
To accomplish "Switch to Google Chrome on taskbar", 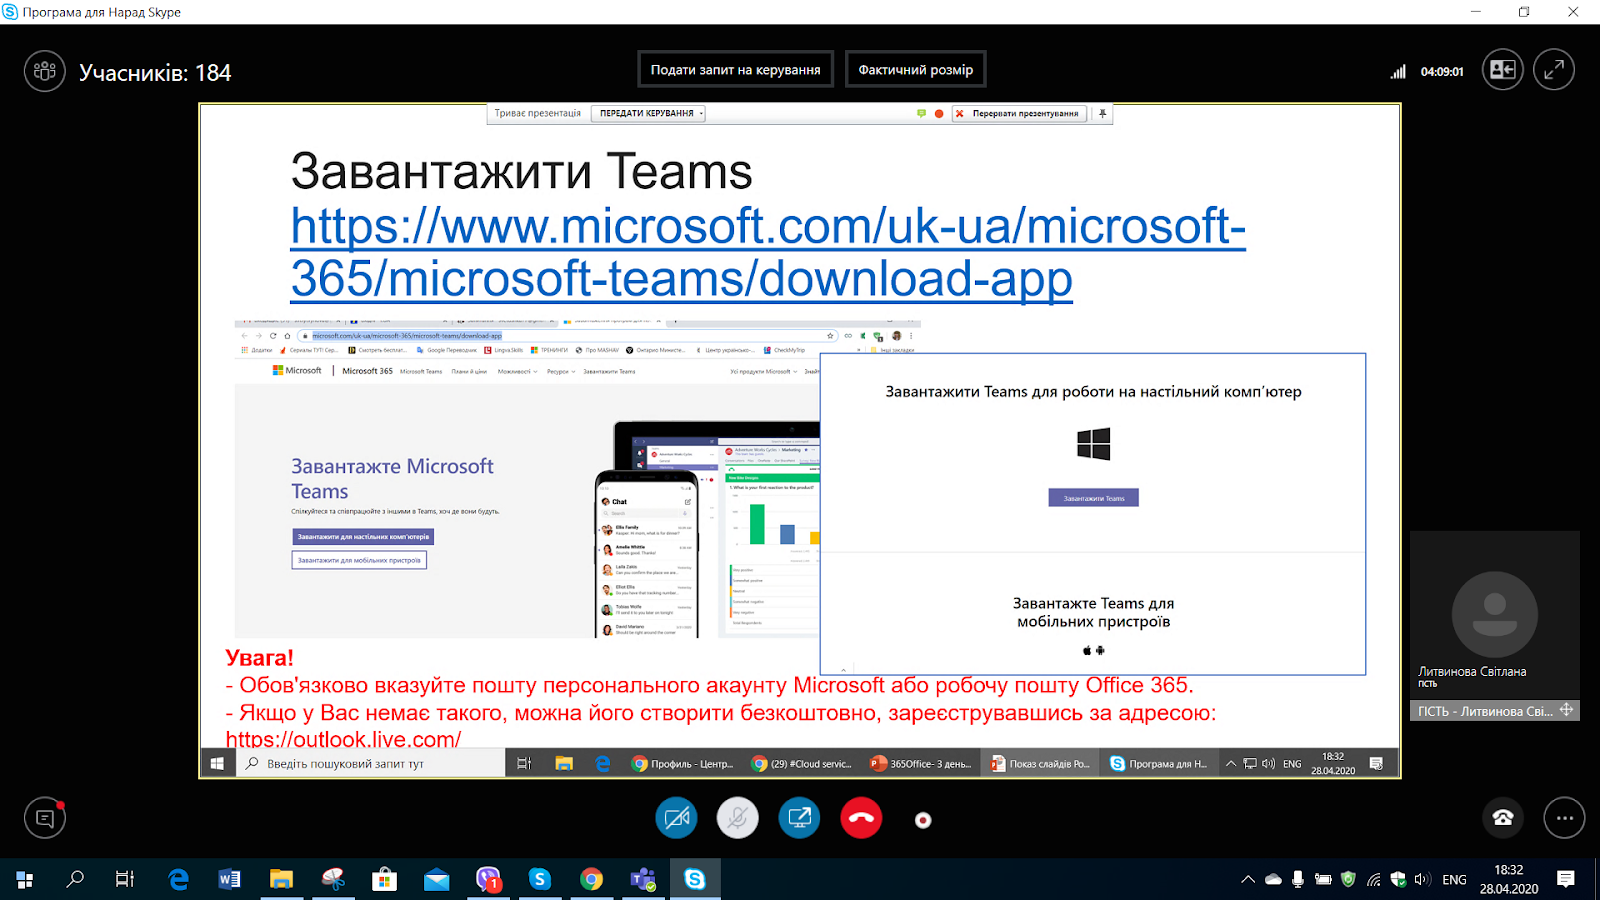I will click(x=592, y=879).
